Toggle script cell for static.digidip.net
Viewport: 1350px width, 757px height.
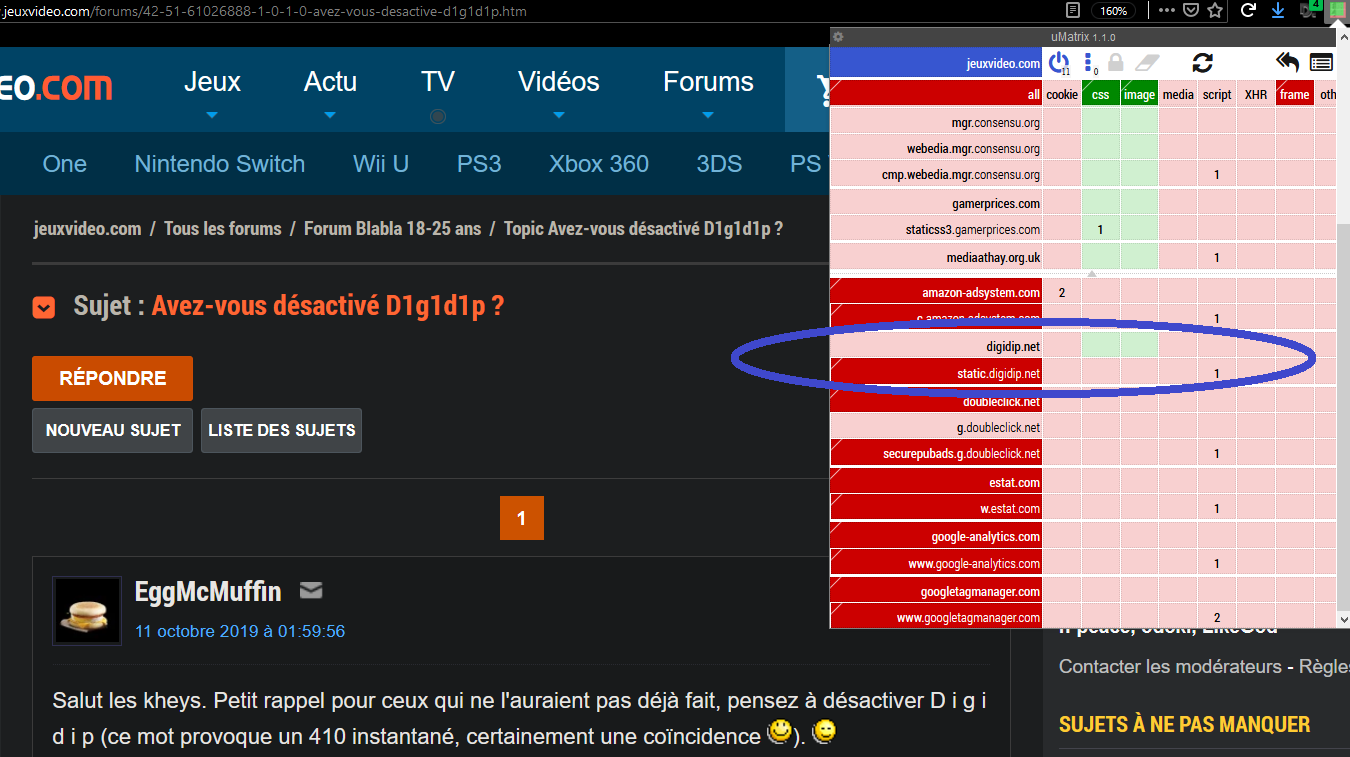pos(1217,373)
